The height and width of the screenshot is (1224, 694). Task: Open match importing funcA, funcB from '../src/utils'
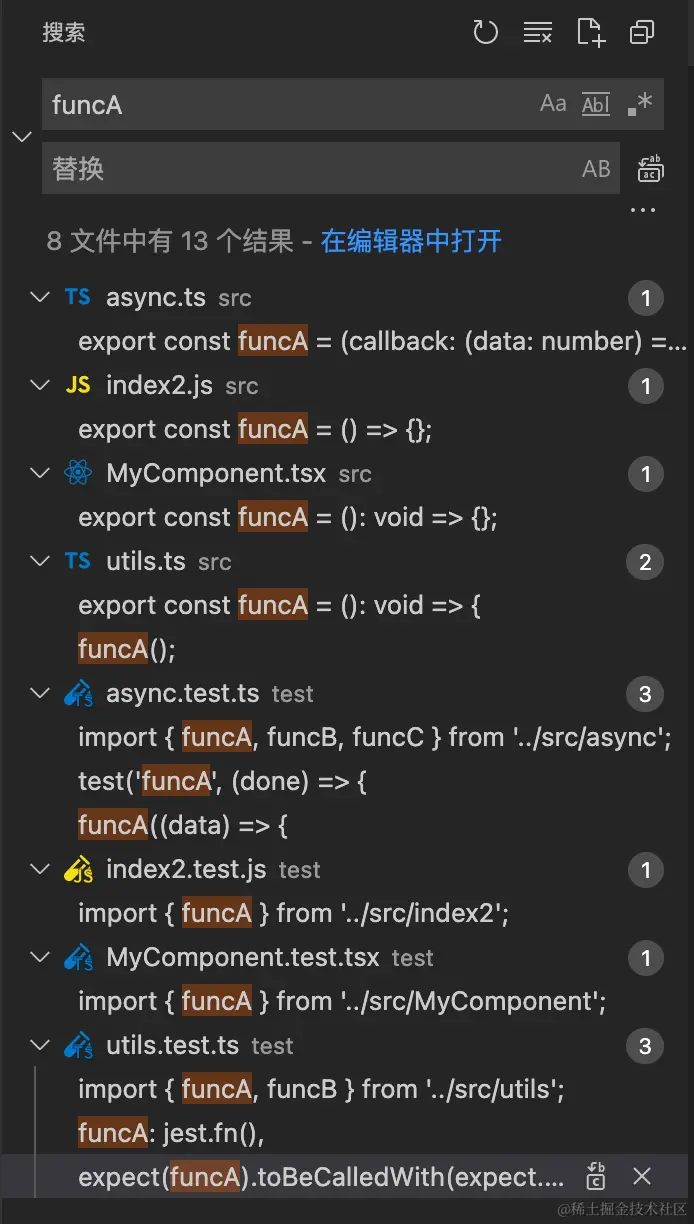(x=322, y=1089)
